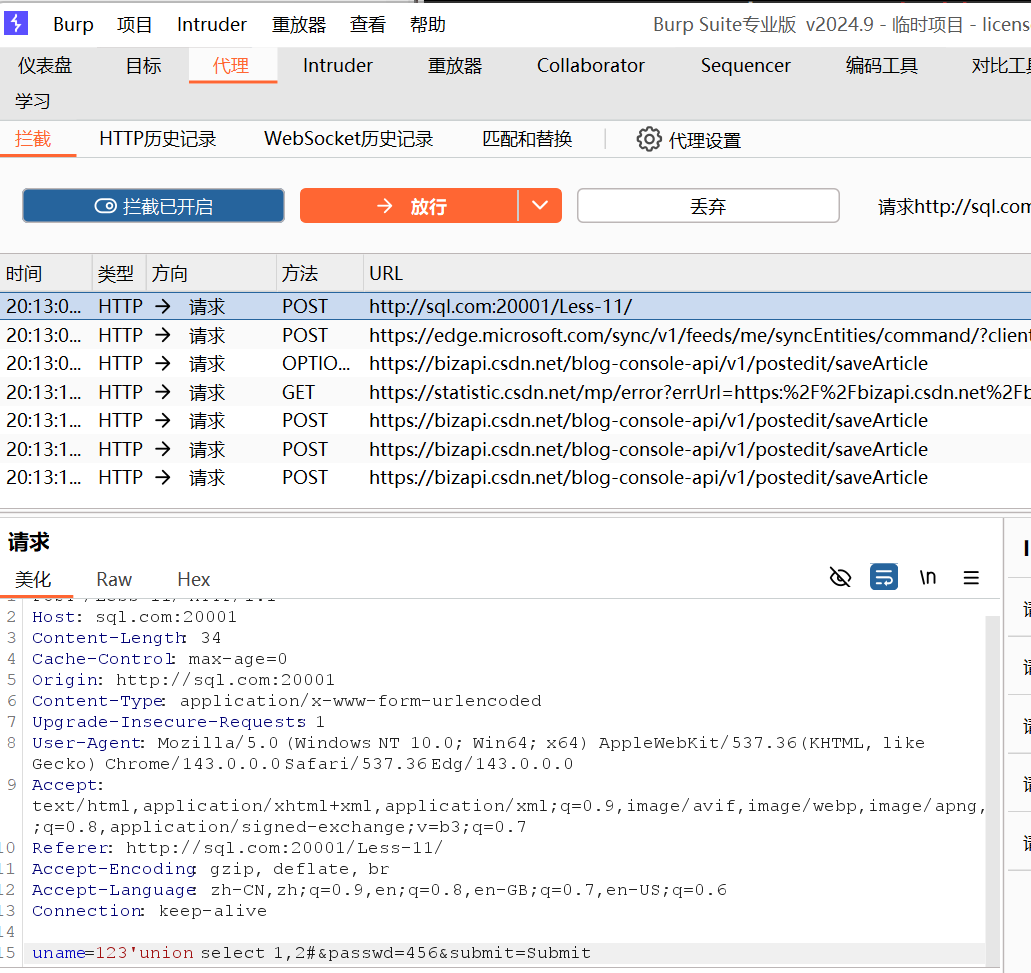
Task: Switch to the Intruder tool tab
Action: pos(337,66)
